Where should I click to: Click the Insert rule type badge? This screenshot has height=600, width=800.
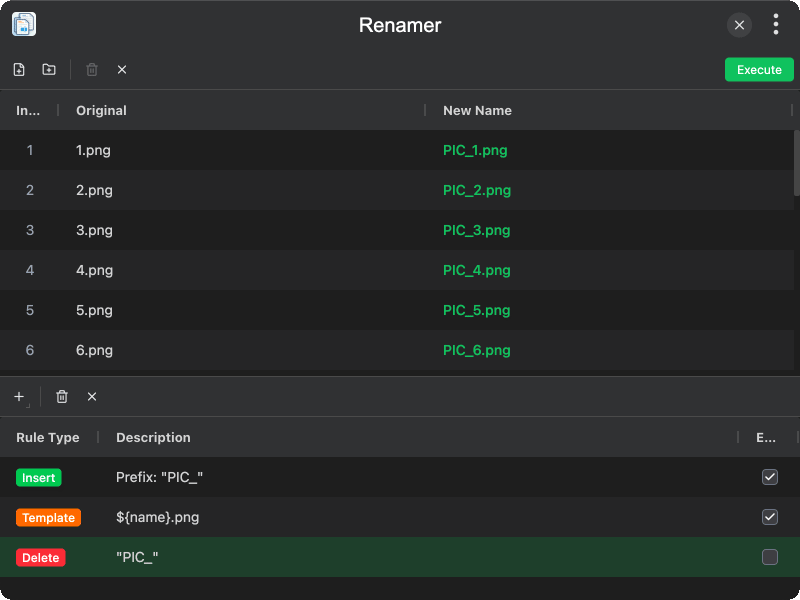click(x=39, y=477)
